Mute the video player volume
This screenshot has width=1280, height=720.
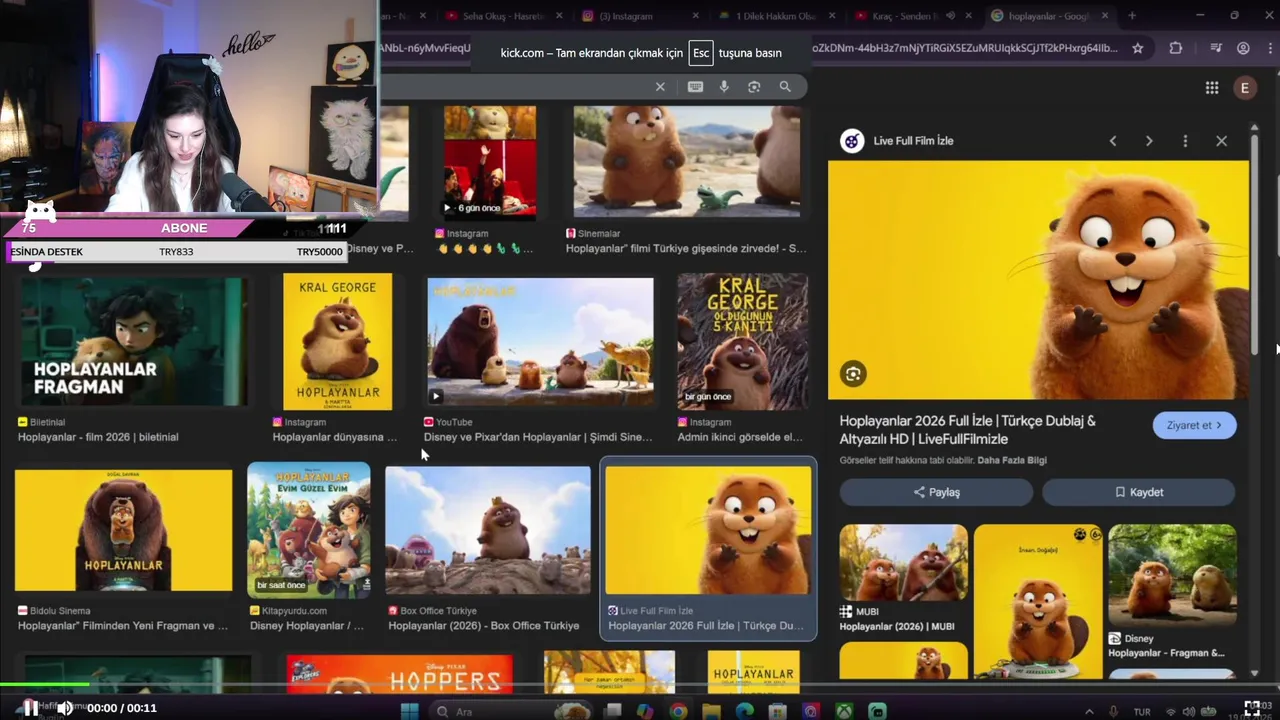[x=64, y=708]
